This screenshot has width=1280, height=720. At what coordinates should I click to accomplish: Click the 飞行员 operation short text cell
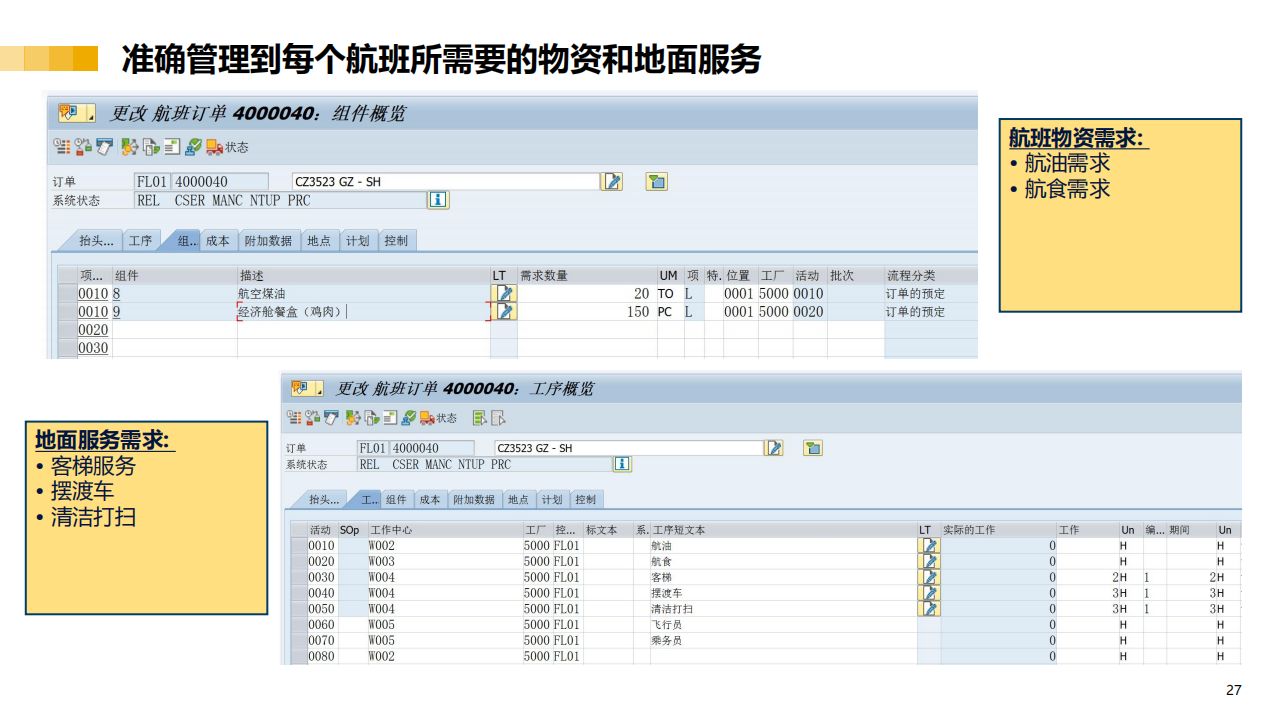click(x=783, y=624)
